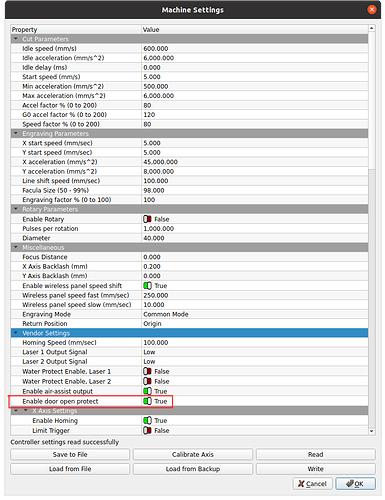
Task: Click the Read button
Action: coord(316,455)
